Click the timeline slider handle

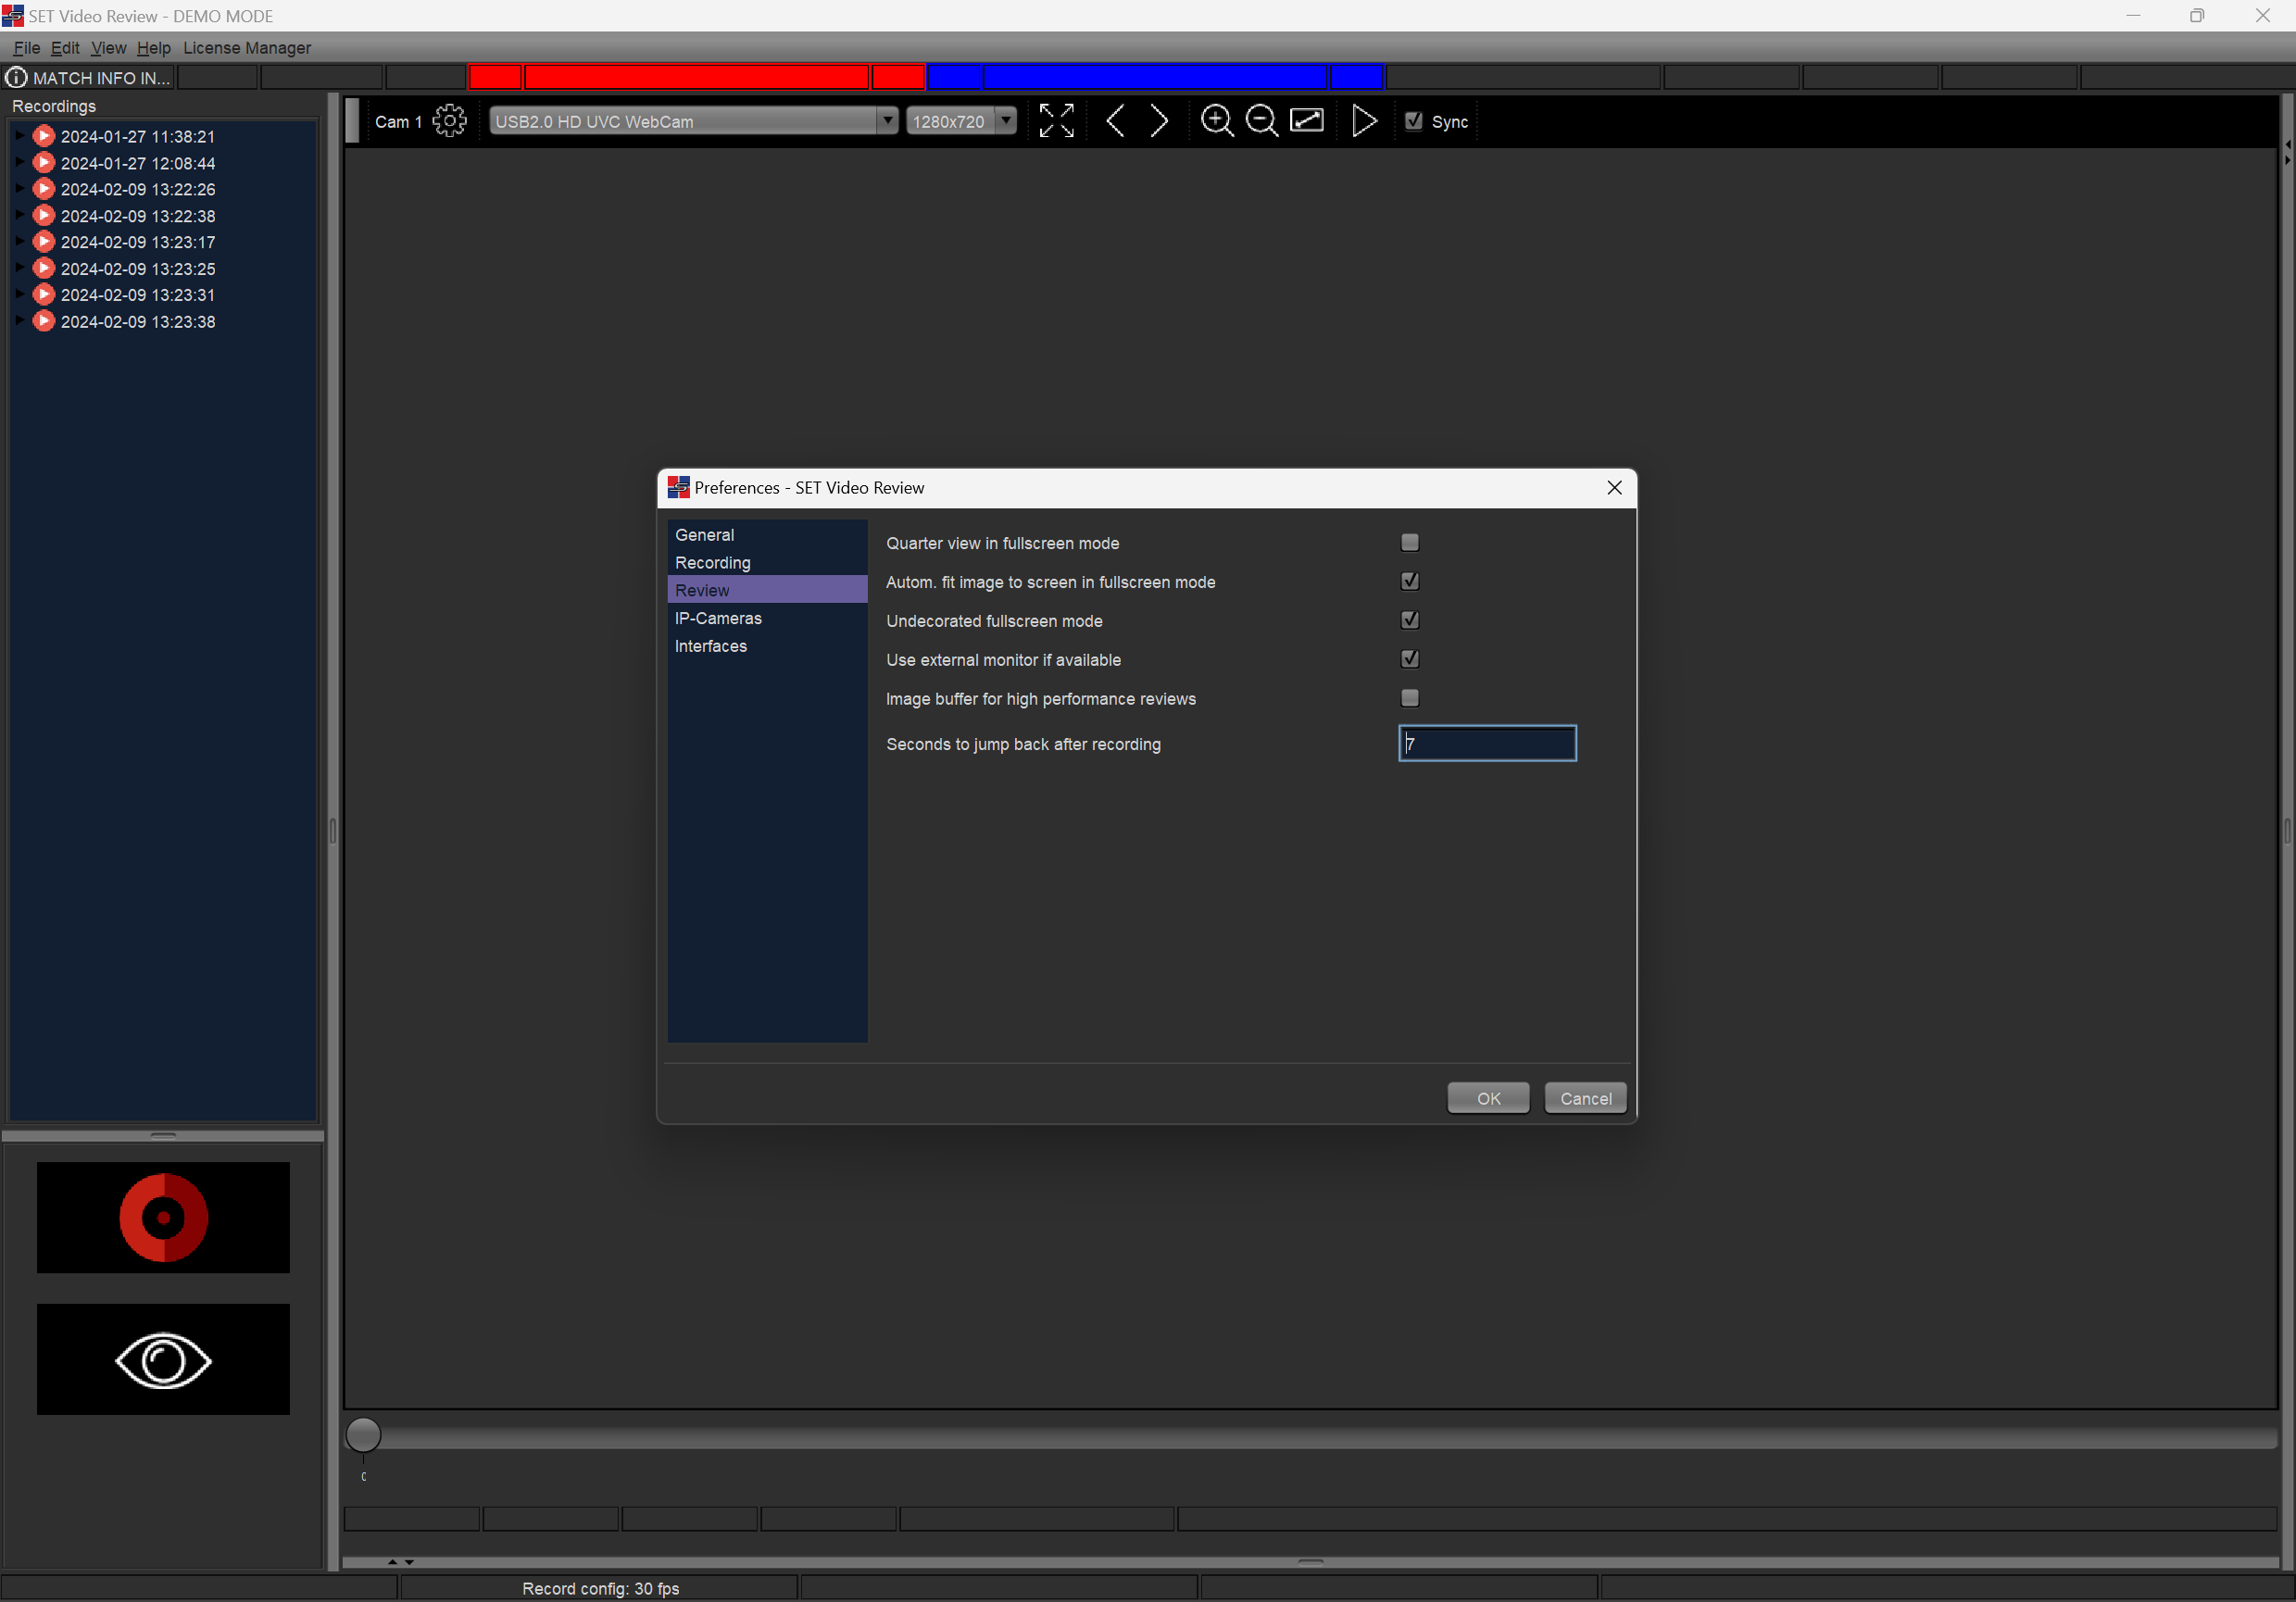tap(363, 1435)
